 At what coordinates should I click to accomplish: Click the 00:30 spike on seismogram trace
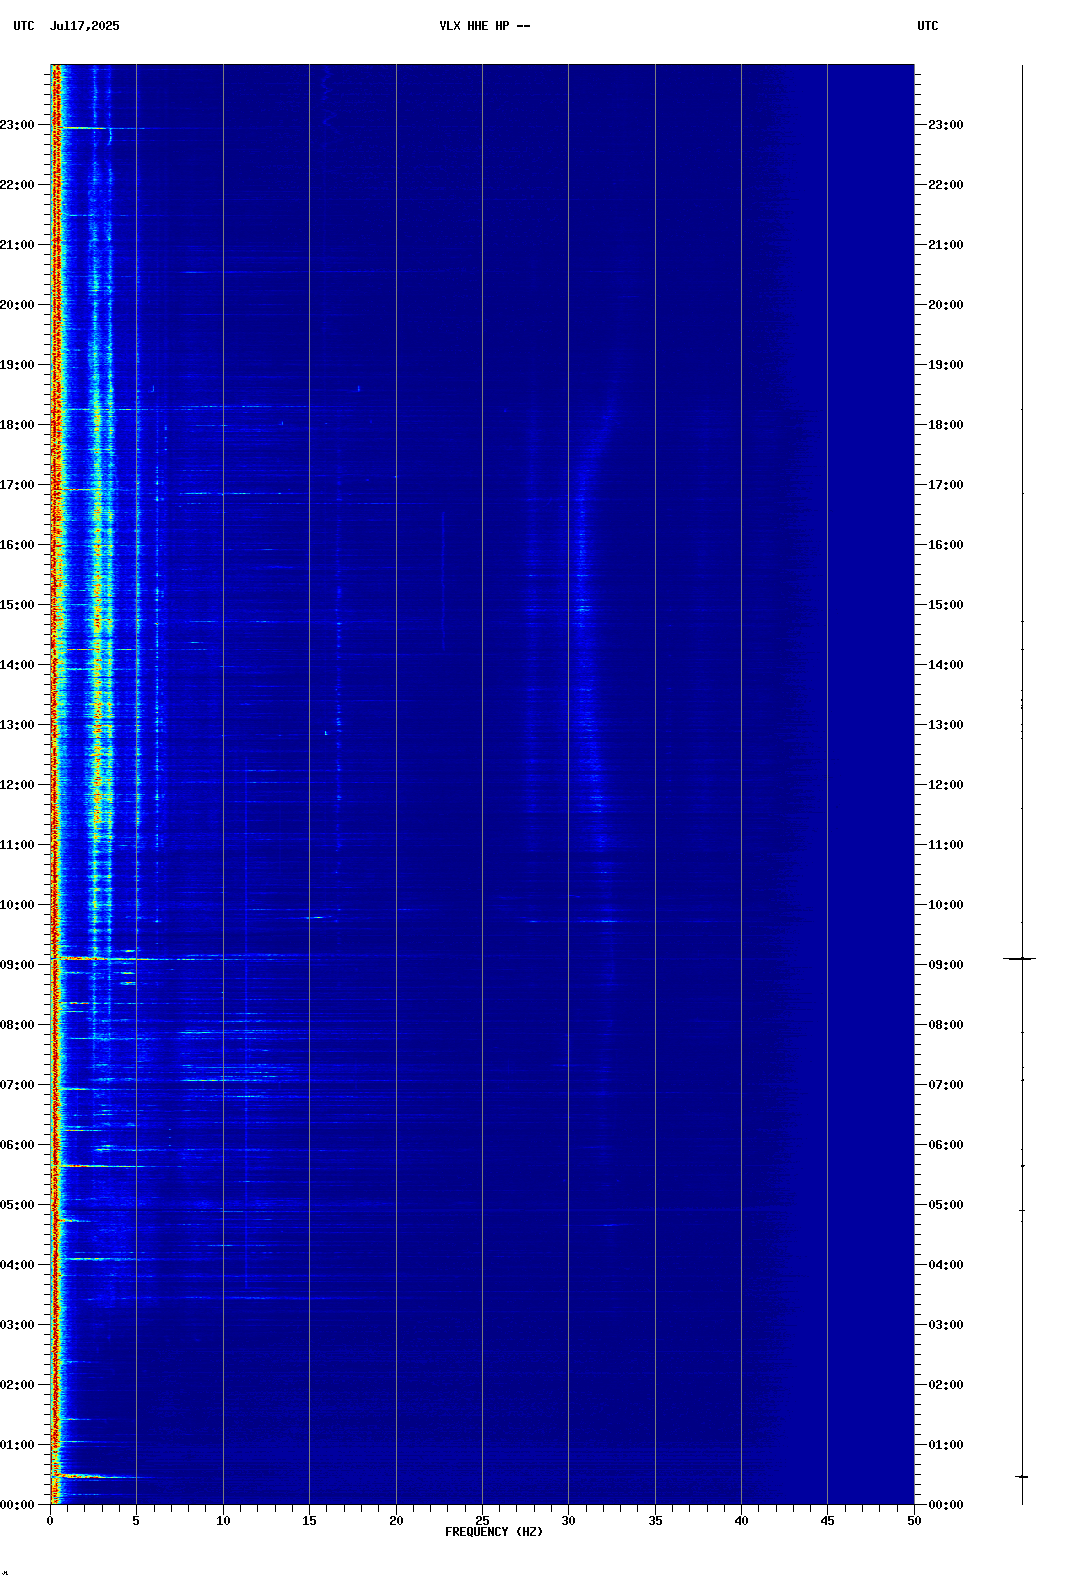(x=1022, y=1476)
